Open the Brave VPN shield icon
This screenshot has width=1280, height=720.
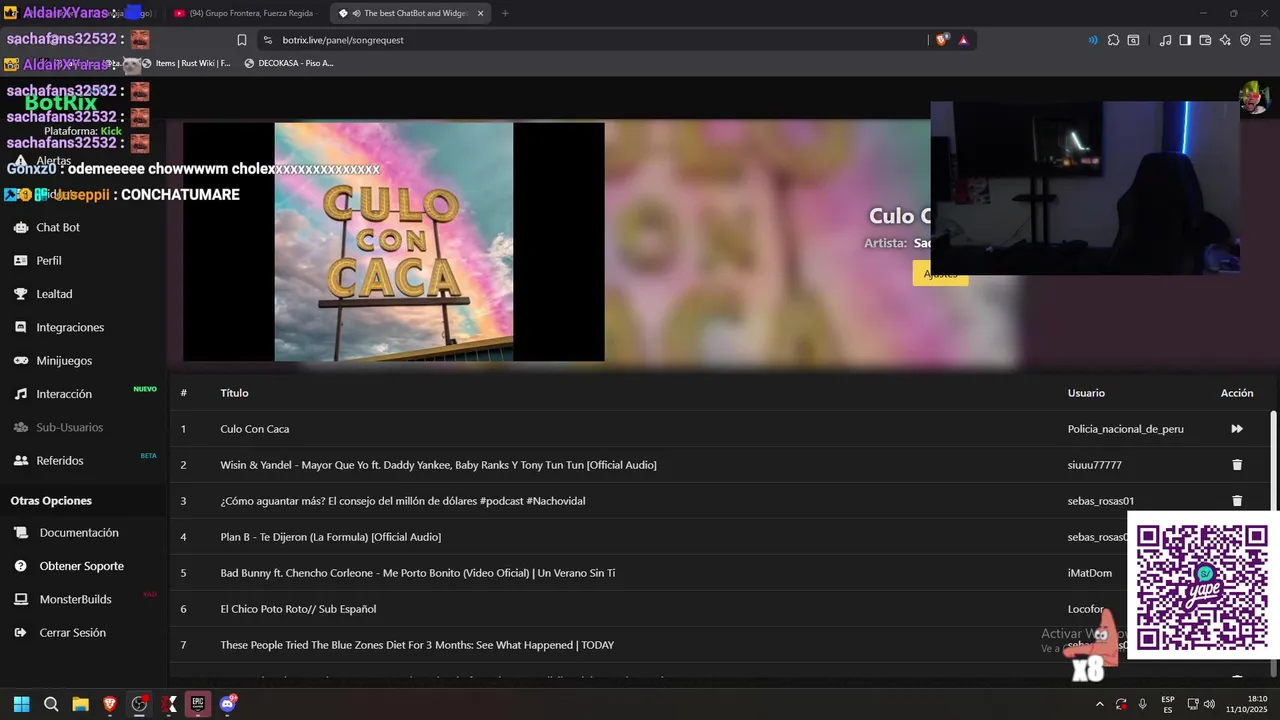pos(1245,40)
